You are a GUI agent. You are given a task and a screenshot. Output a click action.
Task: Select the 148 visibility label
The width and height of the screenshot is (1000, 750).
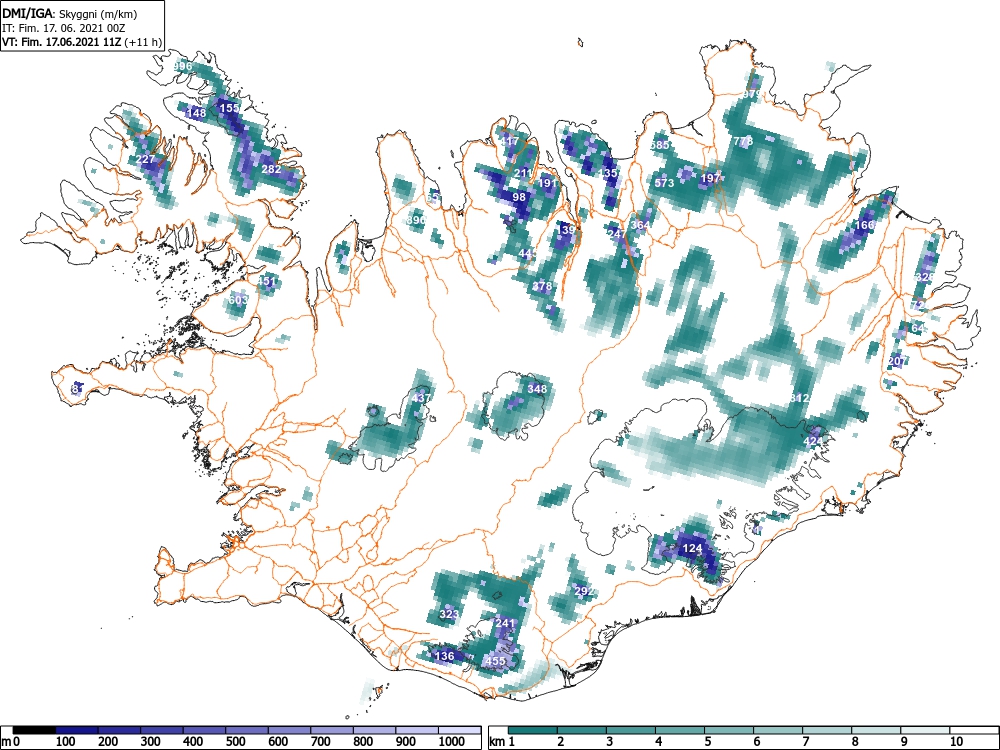[x=196, y=114]
